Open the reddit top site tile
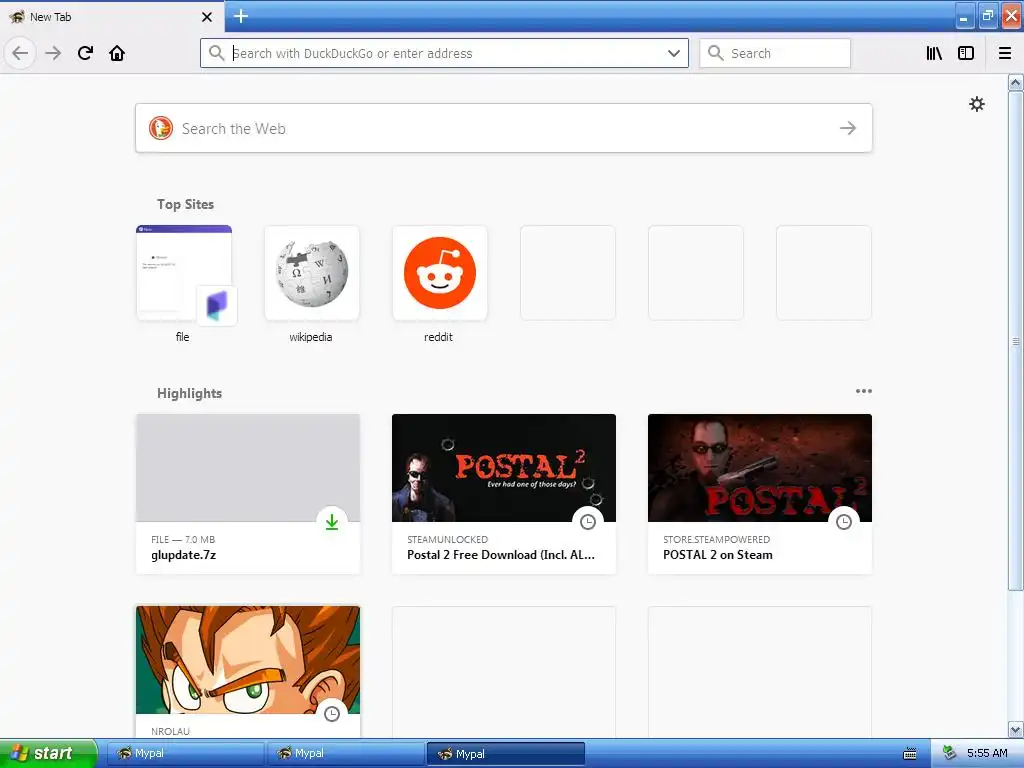The width and height of the screenshot is (1024, 768). point(440,273)
